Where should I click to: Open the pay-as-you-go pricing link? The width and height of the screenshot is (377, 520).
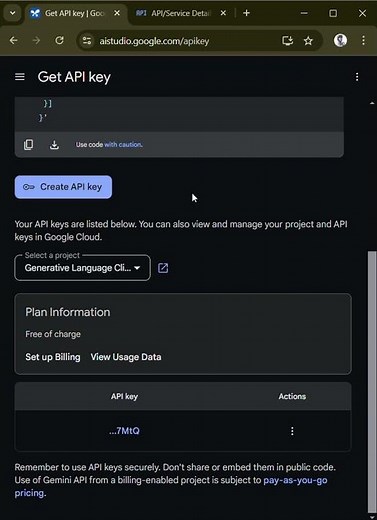171,486
